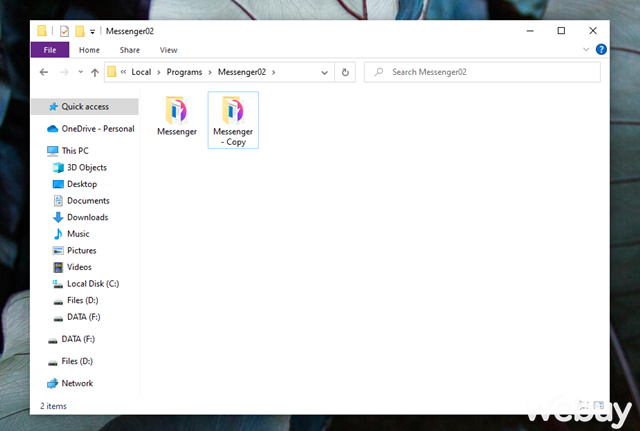Click the Local Disk (C:) drive icon
This screenshot has height=431, width=640.
[58, 284]
